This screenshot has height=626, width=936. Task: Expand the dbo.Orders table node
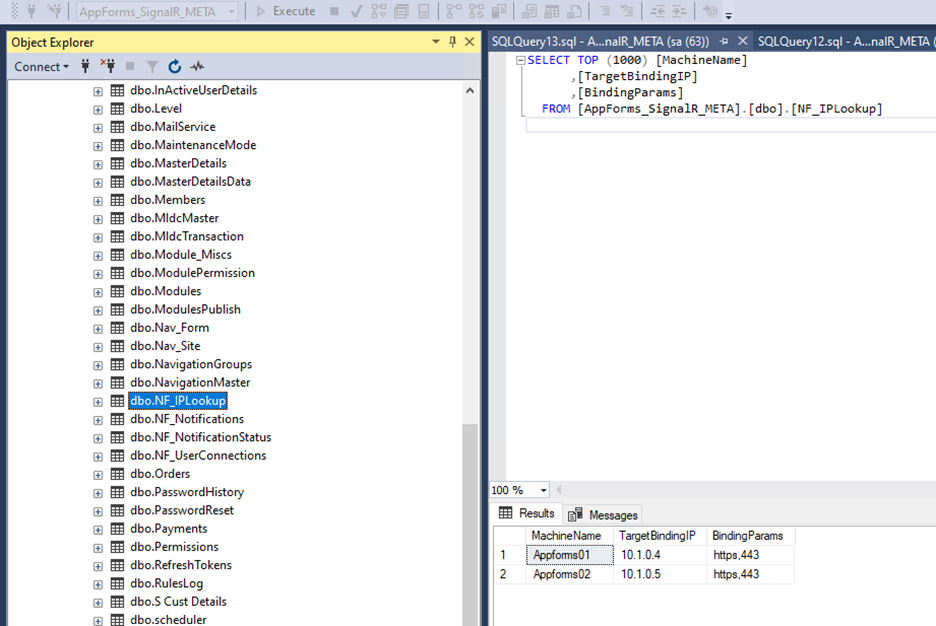pyautogui.click(x=98, y=474)
